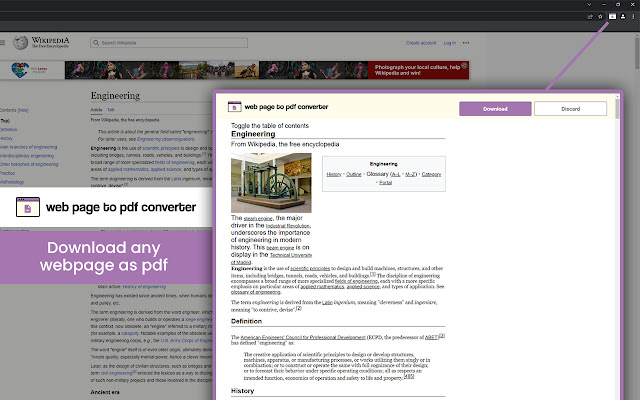The image size is (640, 400).
Task: Click the Wikipedia globe logo
Action: [x=20, y=42]
